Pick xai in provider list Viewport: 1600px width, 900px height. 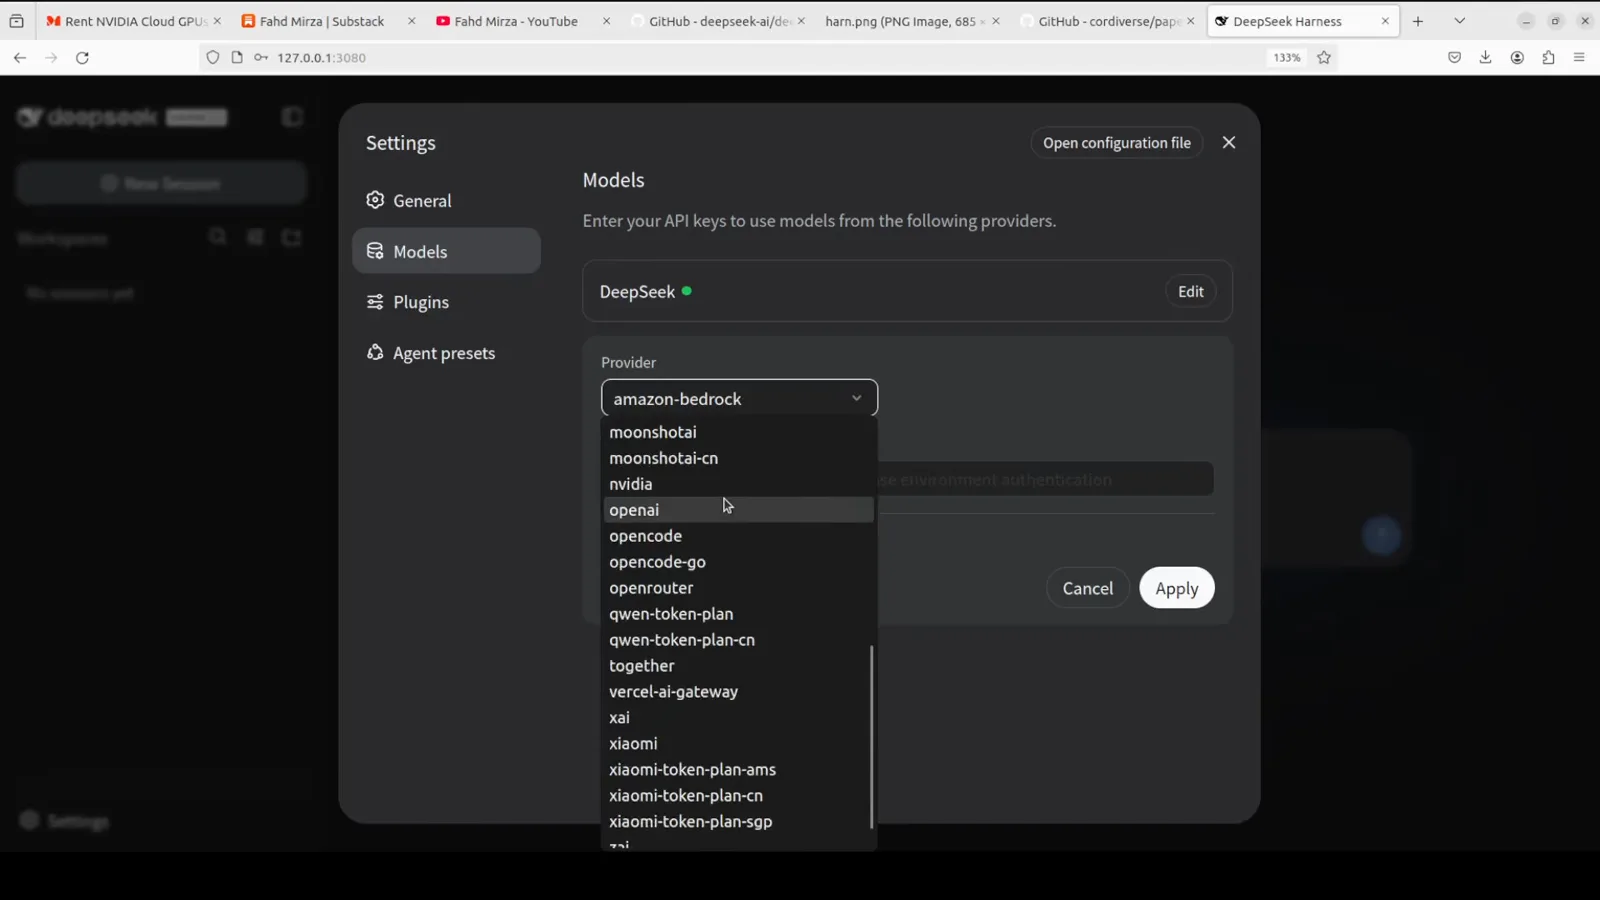[738, 718]
